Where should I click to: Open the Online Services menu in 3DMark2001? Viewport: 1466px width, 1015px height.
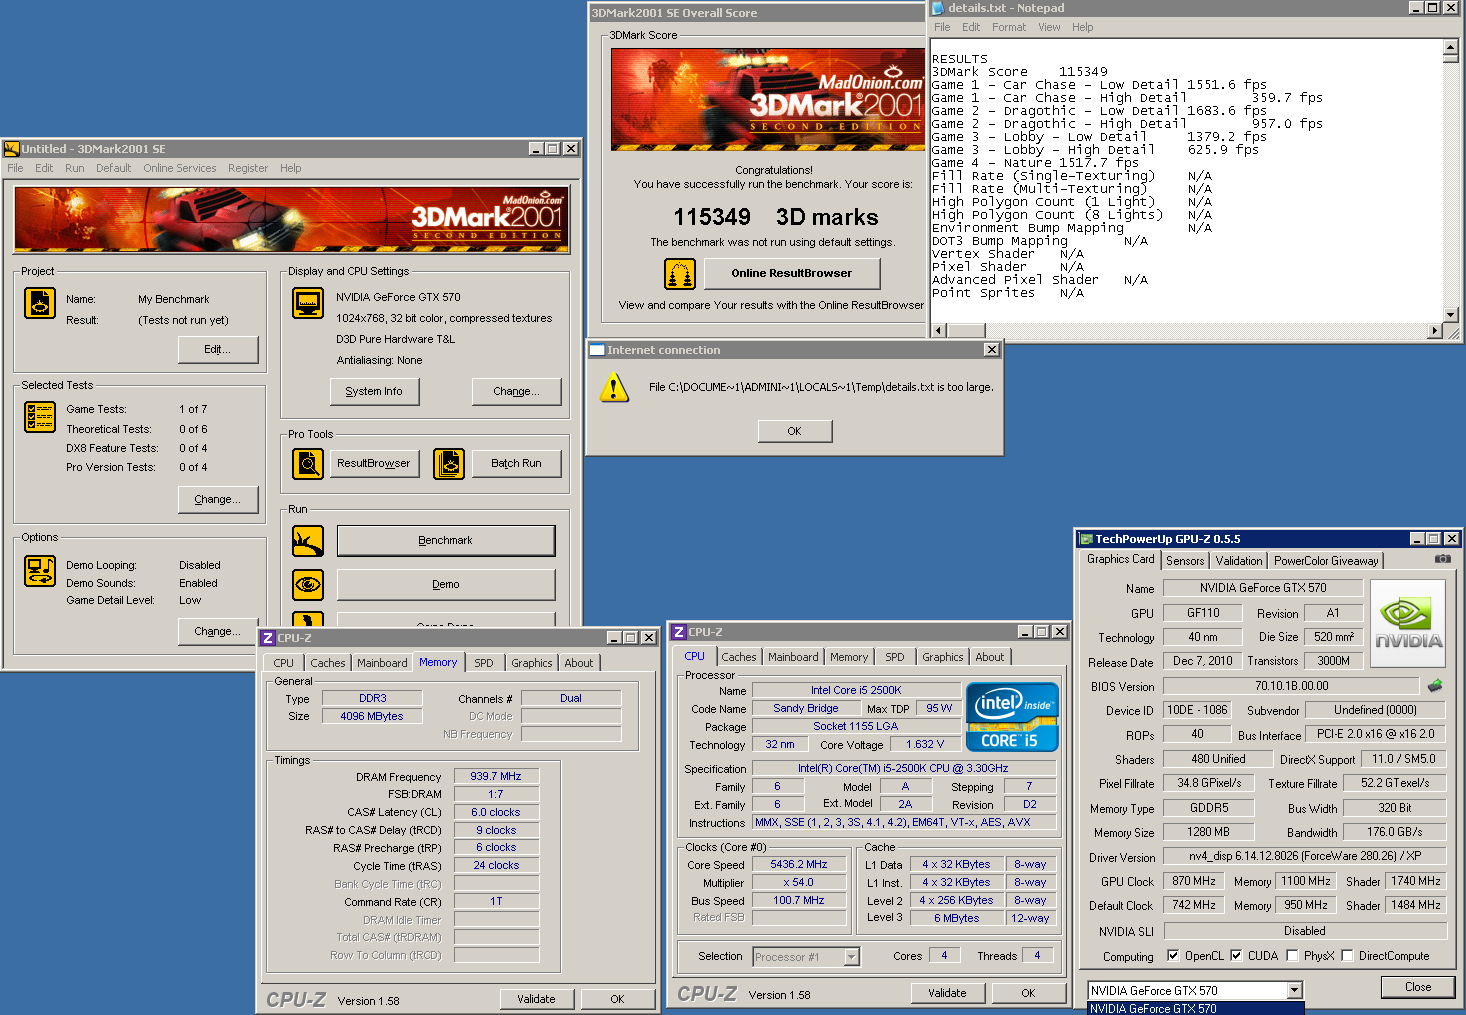point(180,168)
